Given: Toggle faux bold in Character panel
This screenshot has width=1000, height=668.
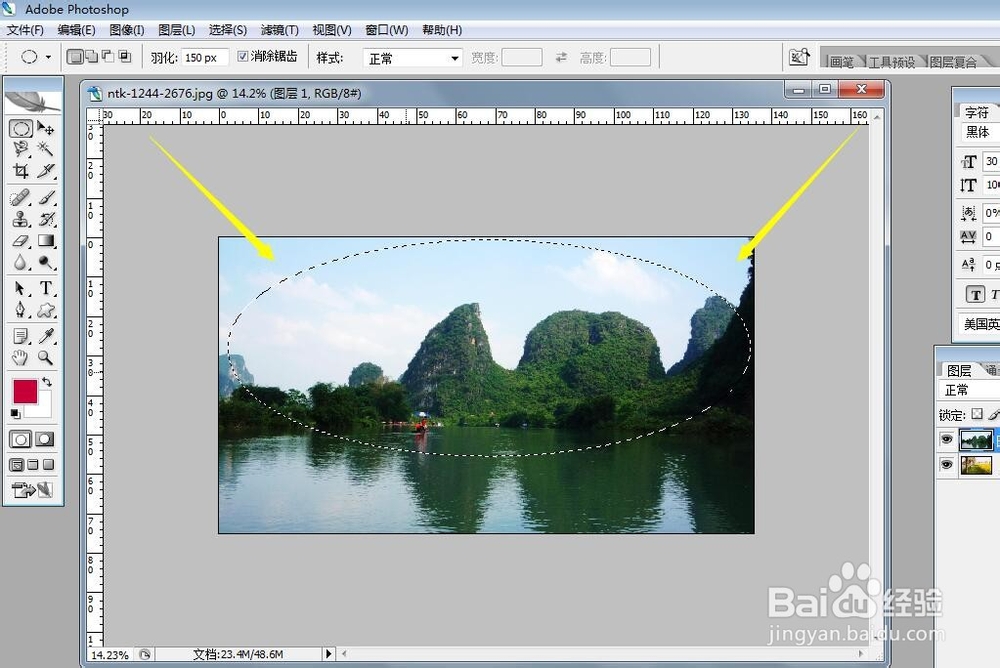Looking at the screenshot, I should point(975,294).
